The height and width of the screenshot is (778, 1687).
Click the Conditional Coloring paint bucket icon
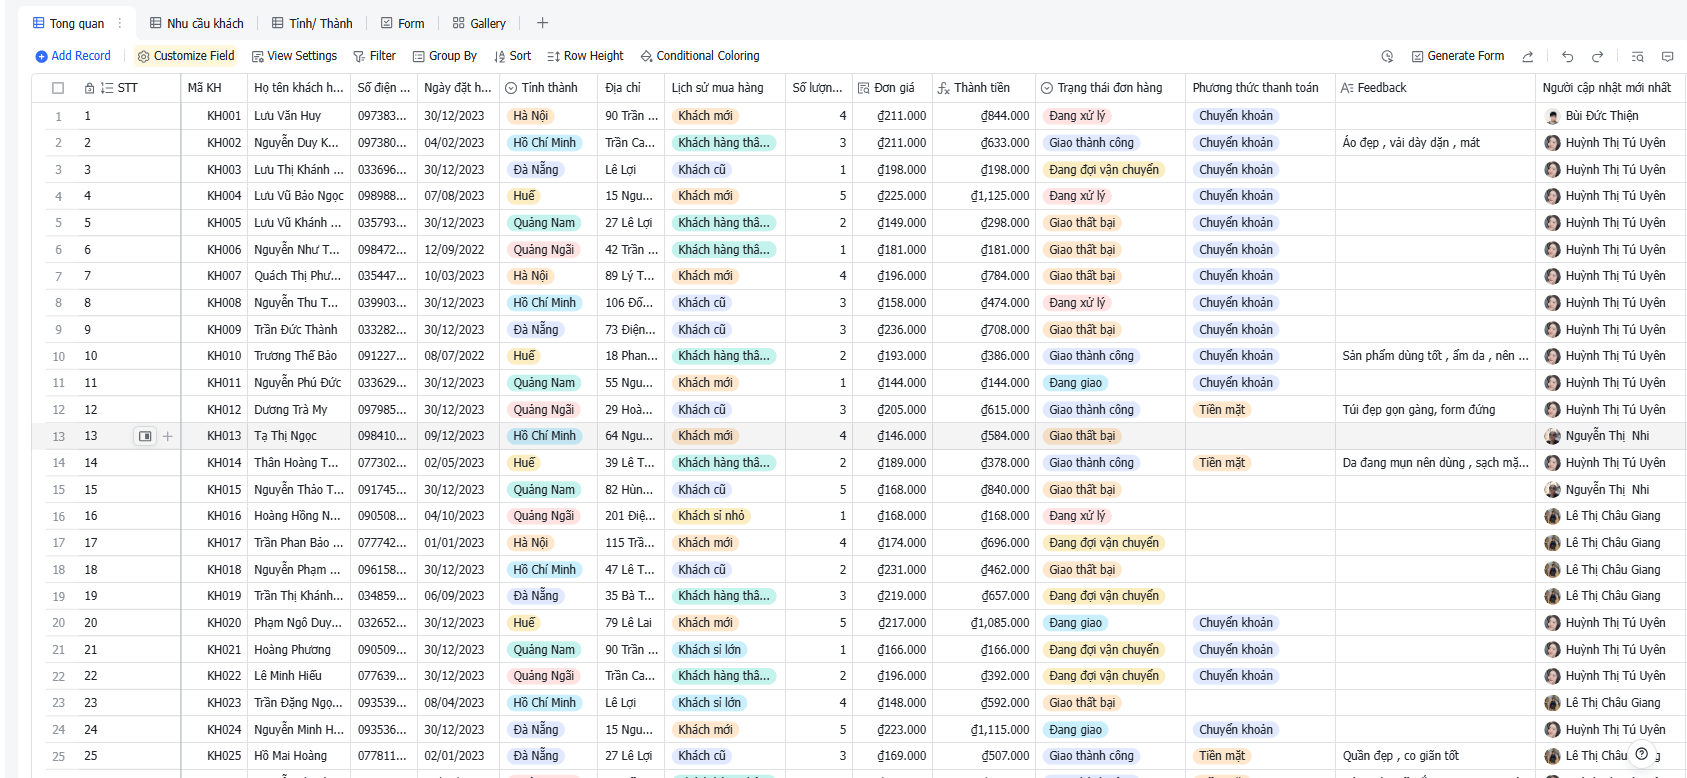[646, 56]
